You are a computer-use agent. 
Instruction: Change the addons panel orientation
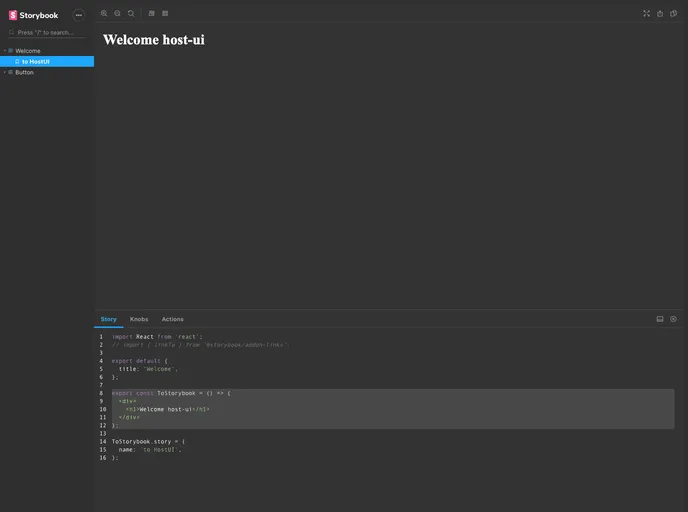click(660, 319)
